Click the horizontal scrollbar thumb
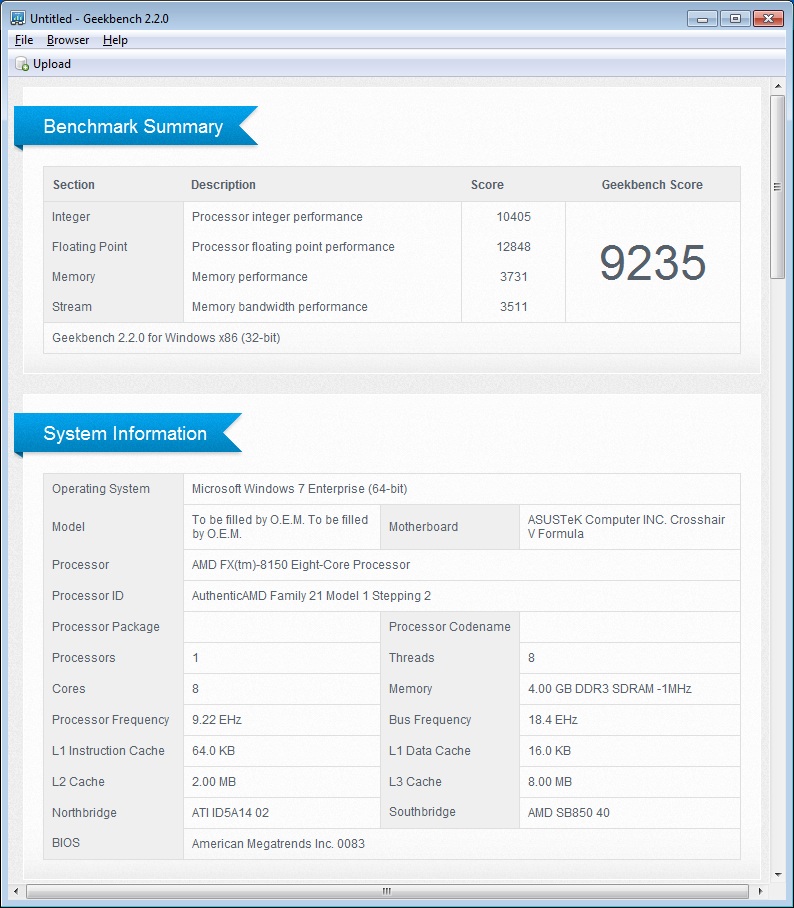Viewport: 794px width, 908px height. pyautogui.click(x=387, y=891)
